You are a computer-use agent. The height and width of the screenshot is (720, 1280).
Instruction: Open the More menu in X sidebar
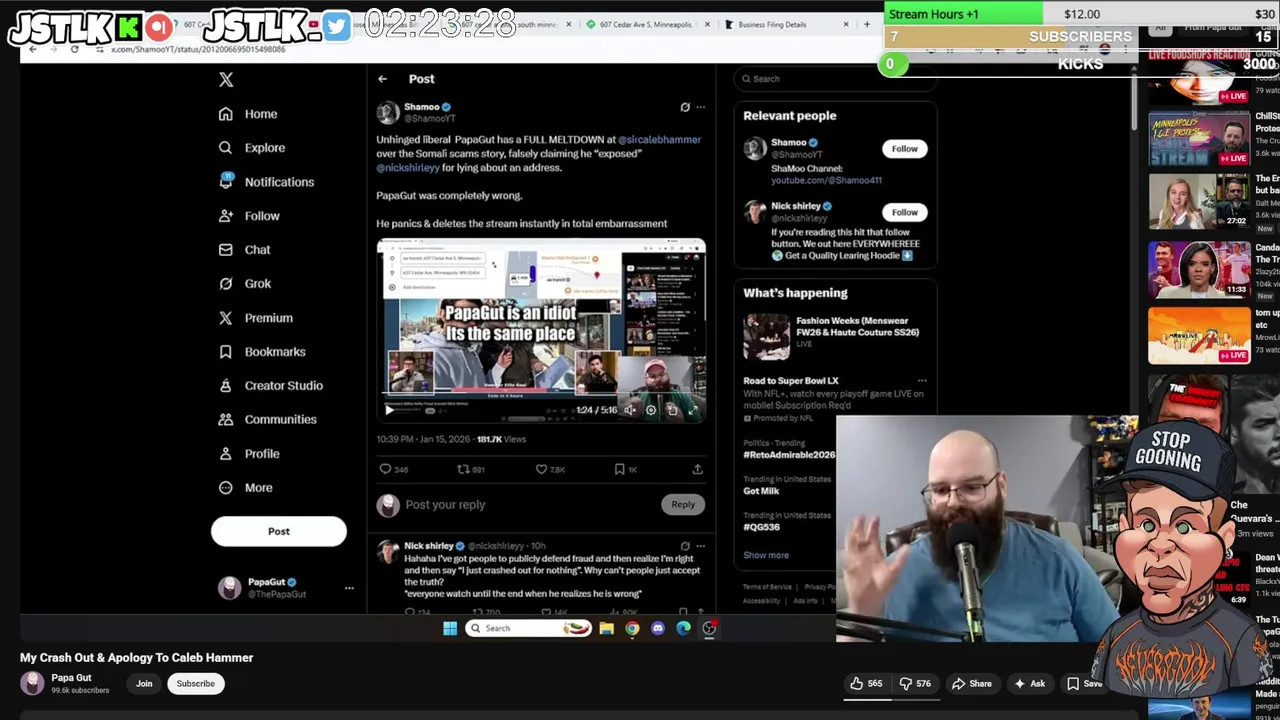tap(245, 488)
